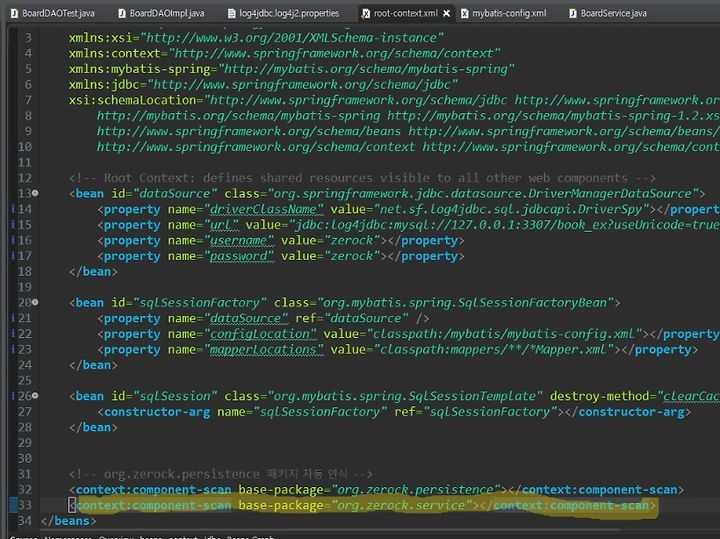Click the info marker on line 16
The image size is (720, 539).
pyautogui.click(x=13, y=240)
